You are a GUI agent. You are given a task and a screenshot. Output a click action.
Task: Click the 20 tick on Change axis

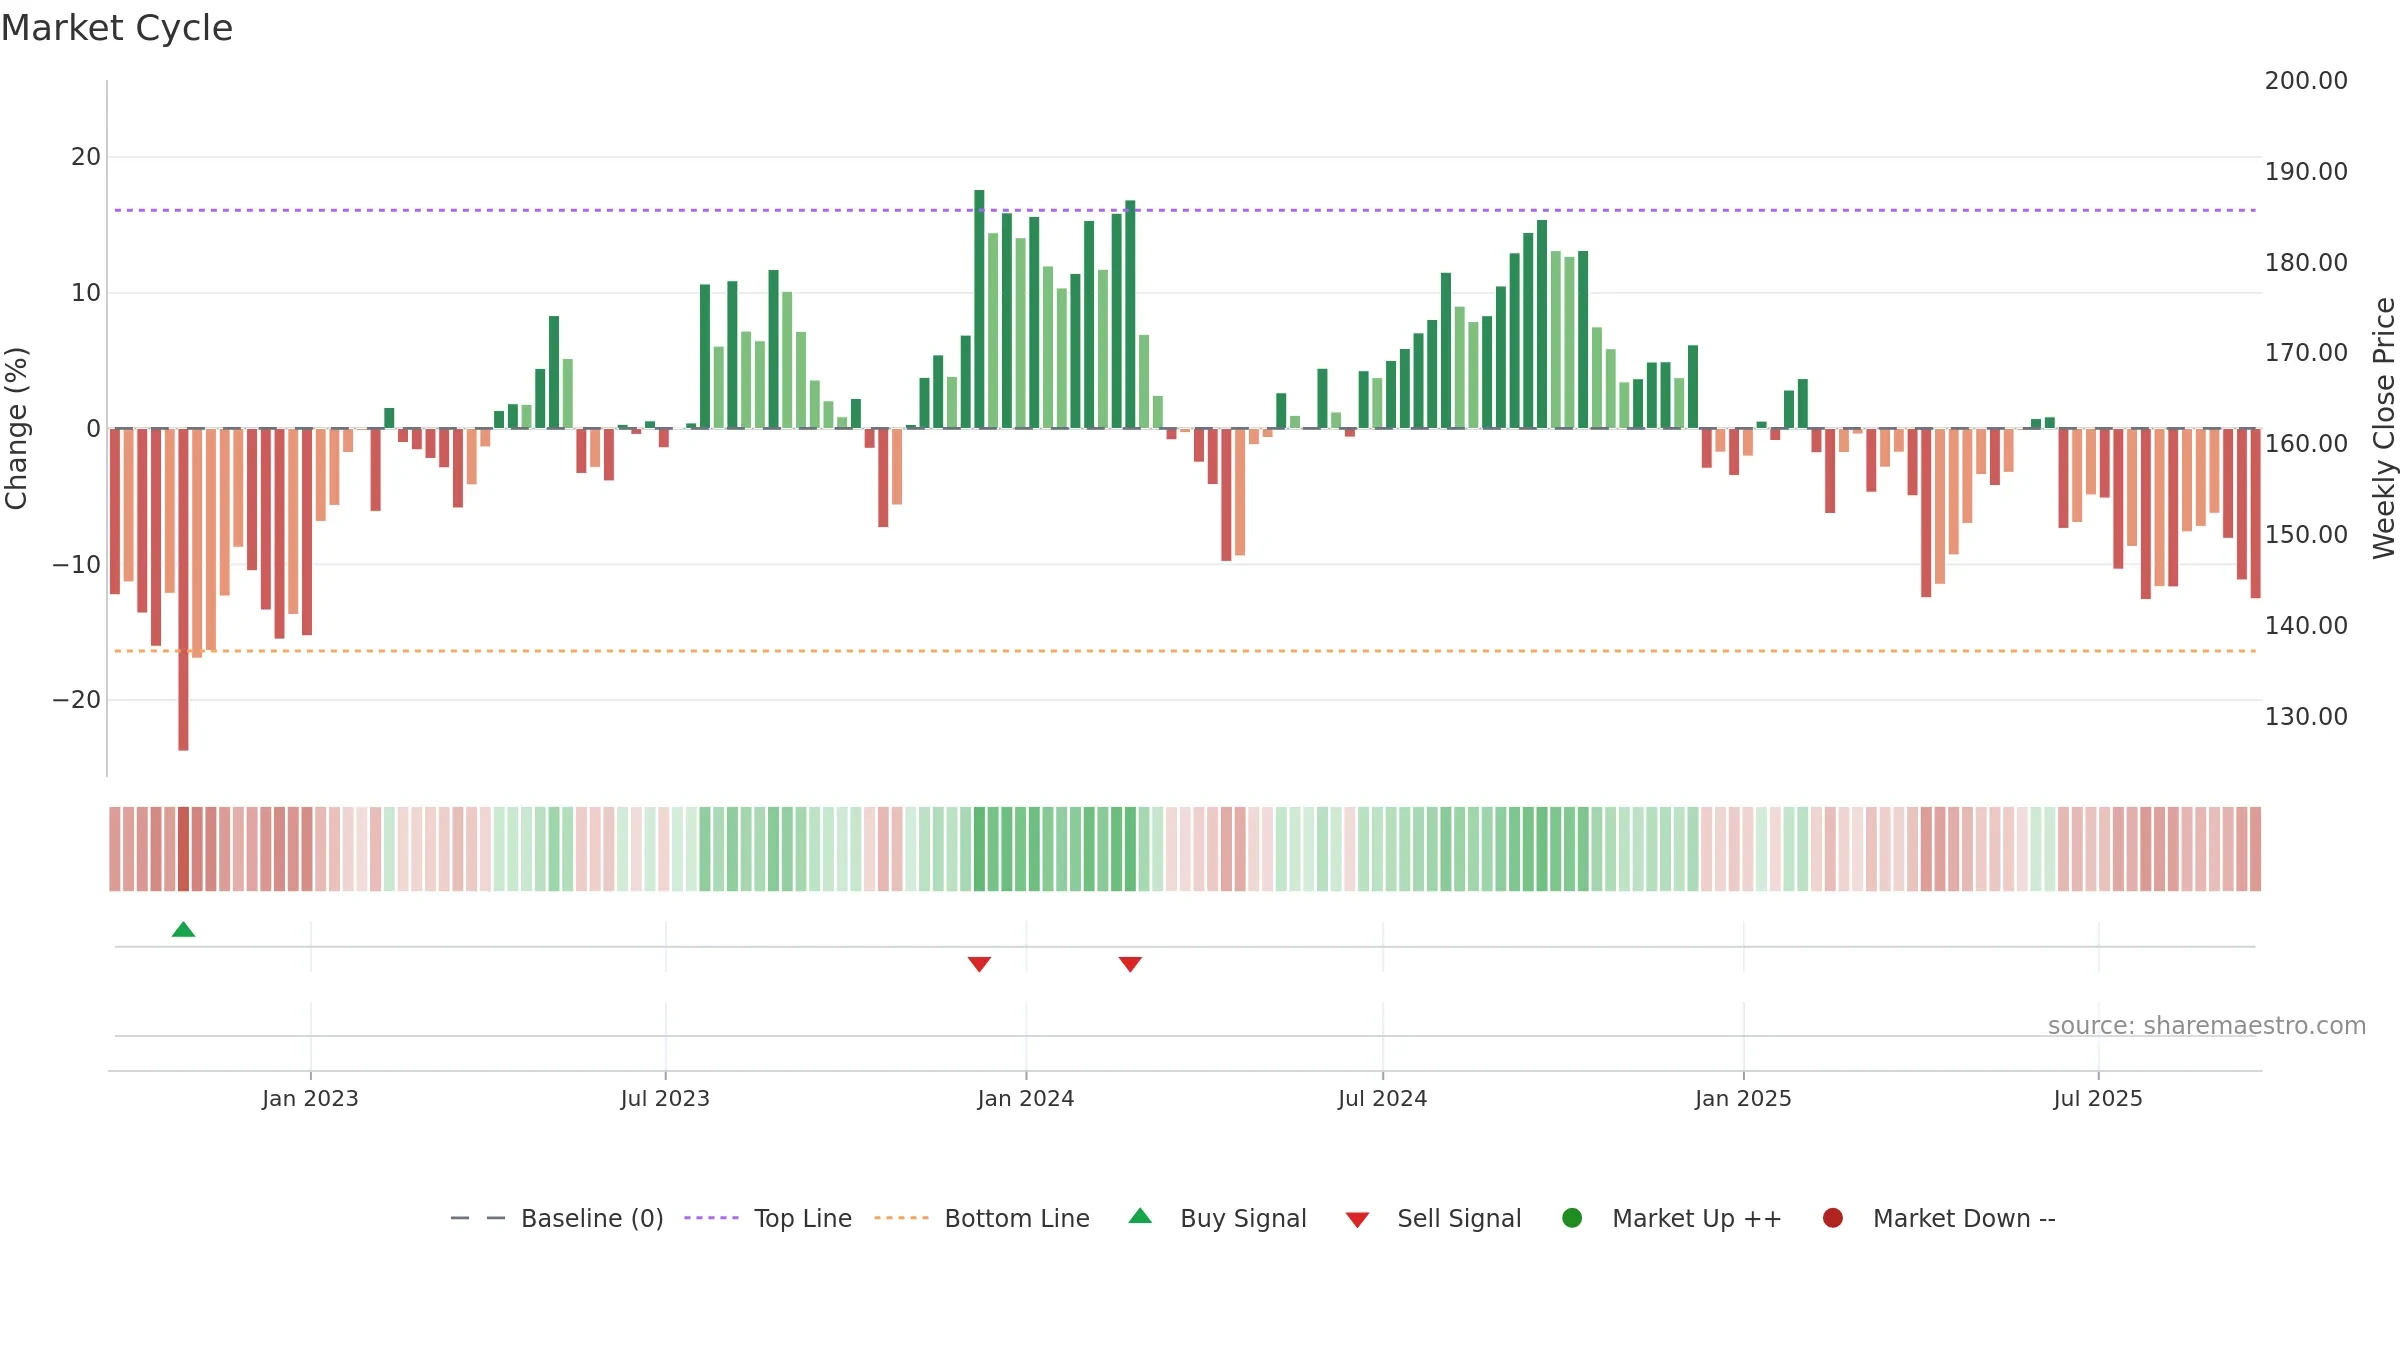click(86, 157)
